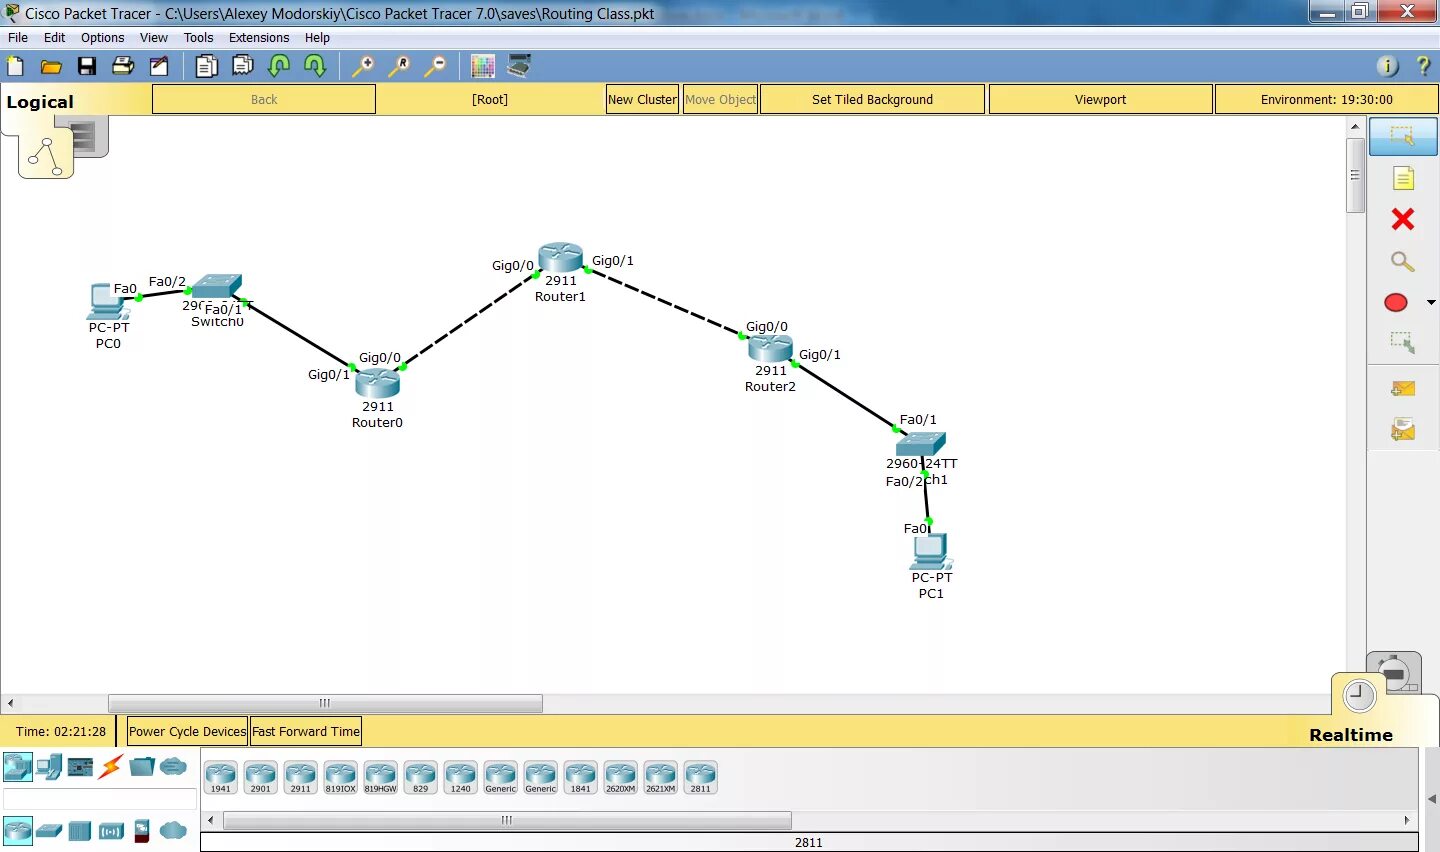Select the End Devices category icon
The height and width of the screenshot is (852, 1440).
(x=49, y=767)
